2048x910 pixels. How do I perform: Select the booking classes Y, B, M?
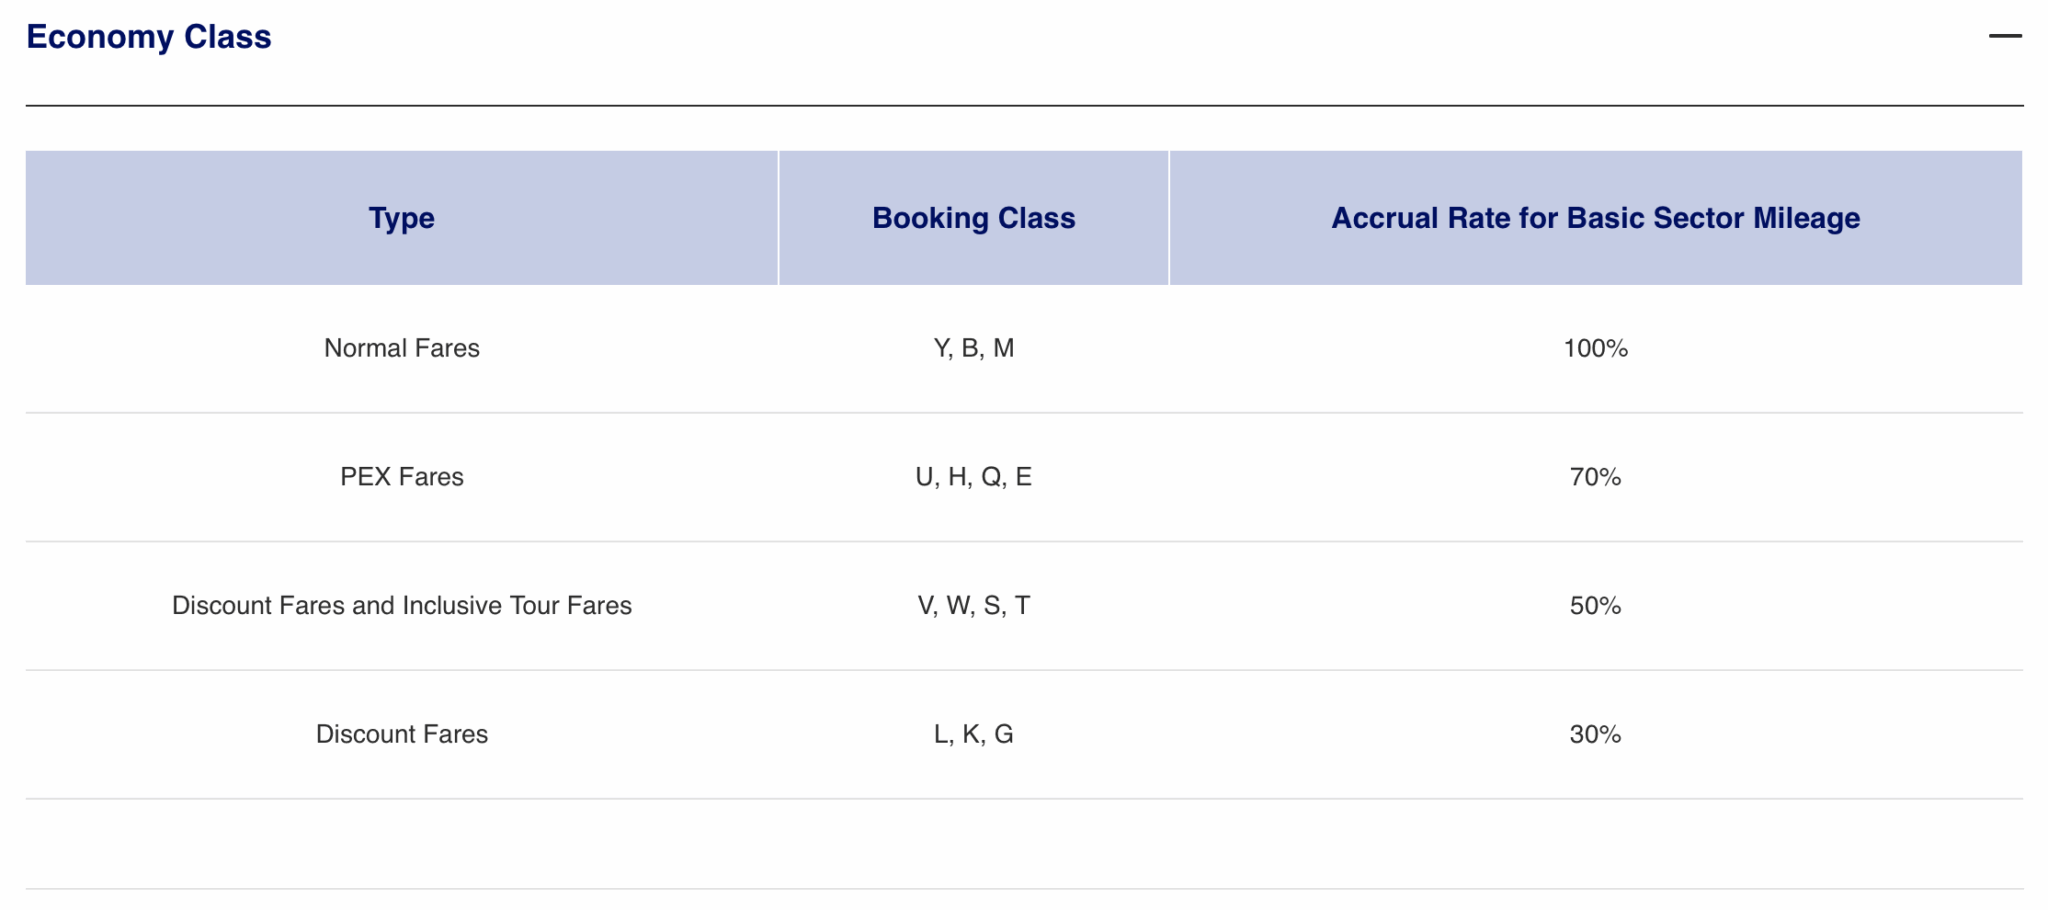(x=973, y=348)
